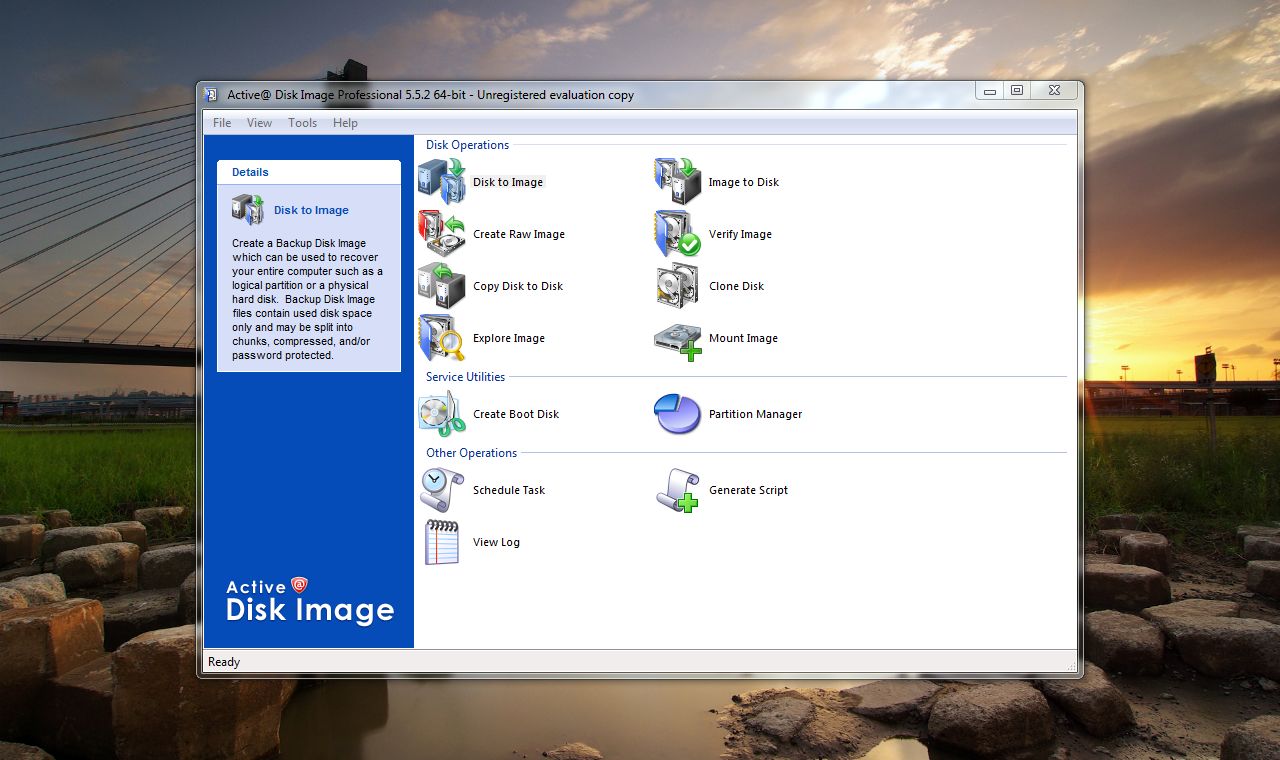Click the Image to Disk icon
Viewport: 1280px width, 760px height.
678,182
